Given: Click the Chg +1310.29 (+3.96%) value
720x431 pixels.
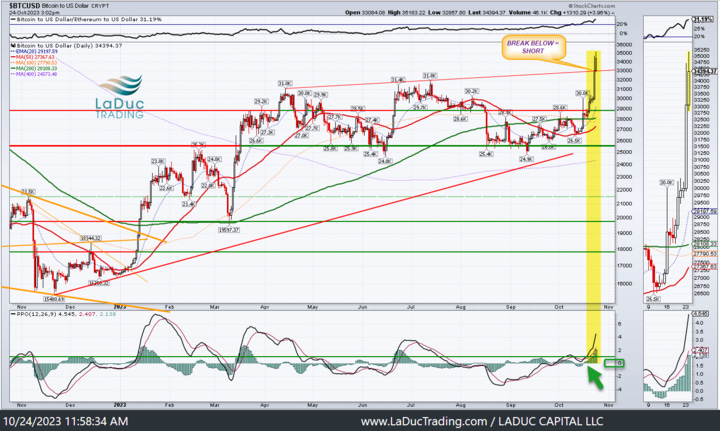Looking at the screenshot, I should (579, 13).
